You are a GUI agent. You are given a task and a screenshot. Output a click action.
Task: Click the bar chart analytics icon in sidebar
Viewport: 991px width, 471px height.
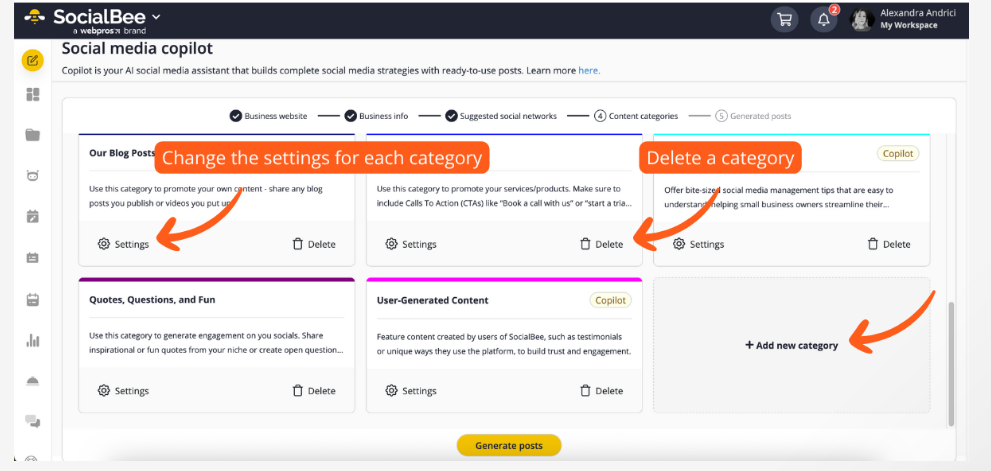(x=32, y=340)
